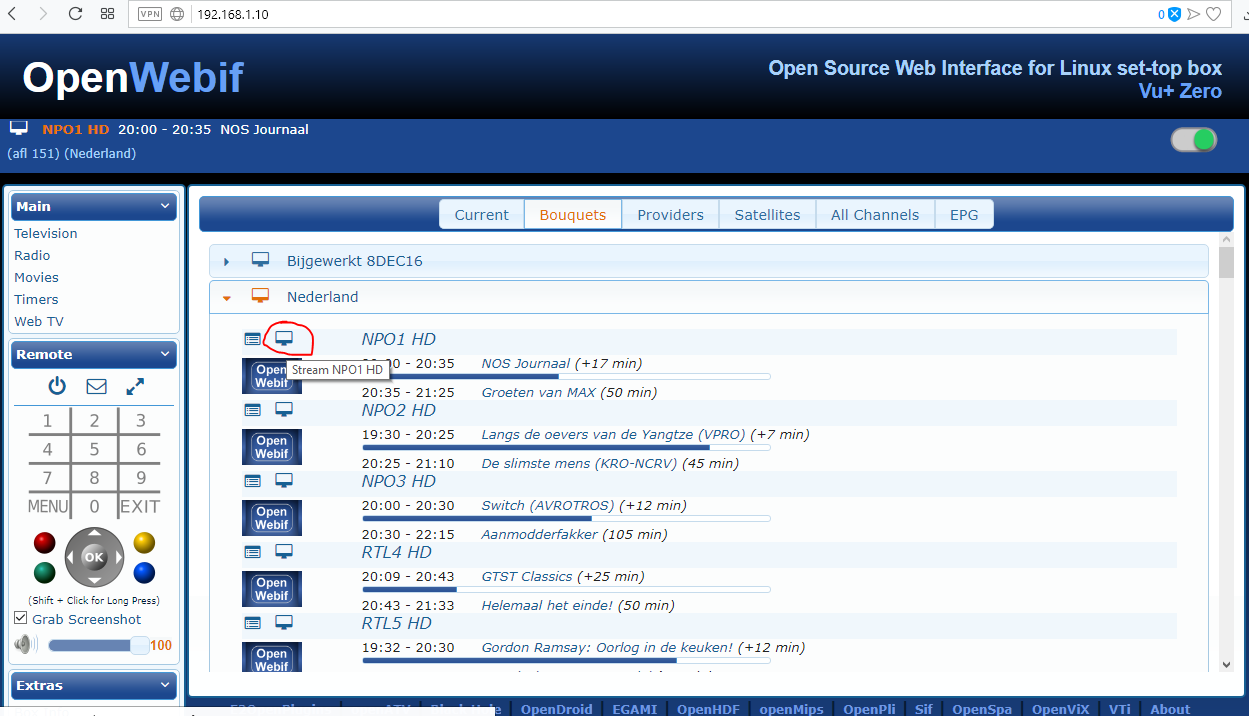
Task: Click the TV icon beside current NPO1 HD header
Action: 18,128
